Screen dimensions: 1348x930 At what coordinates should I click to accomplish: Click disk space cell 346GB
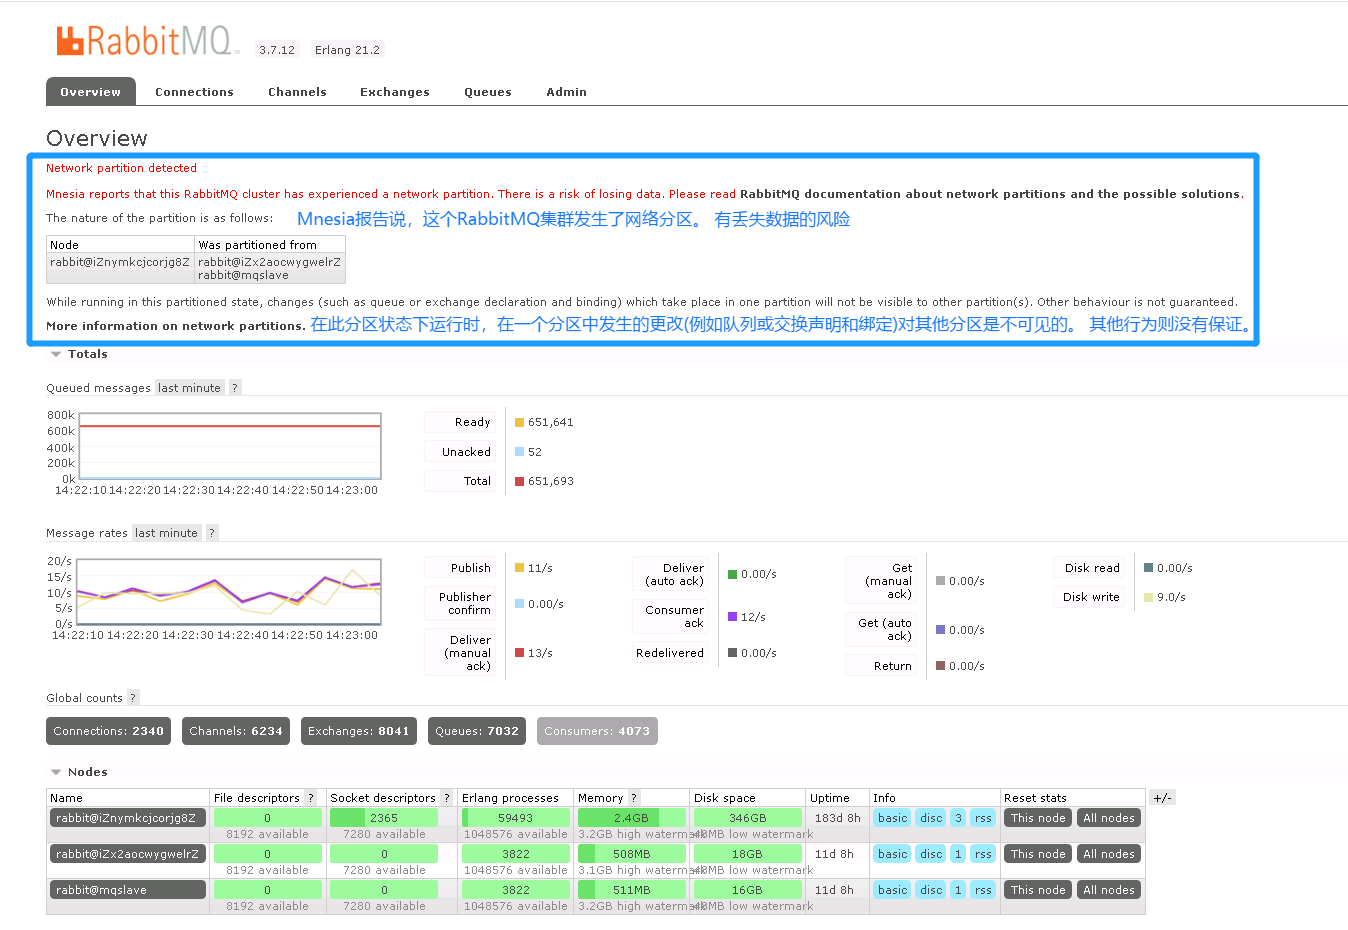(x=748, y=818)
